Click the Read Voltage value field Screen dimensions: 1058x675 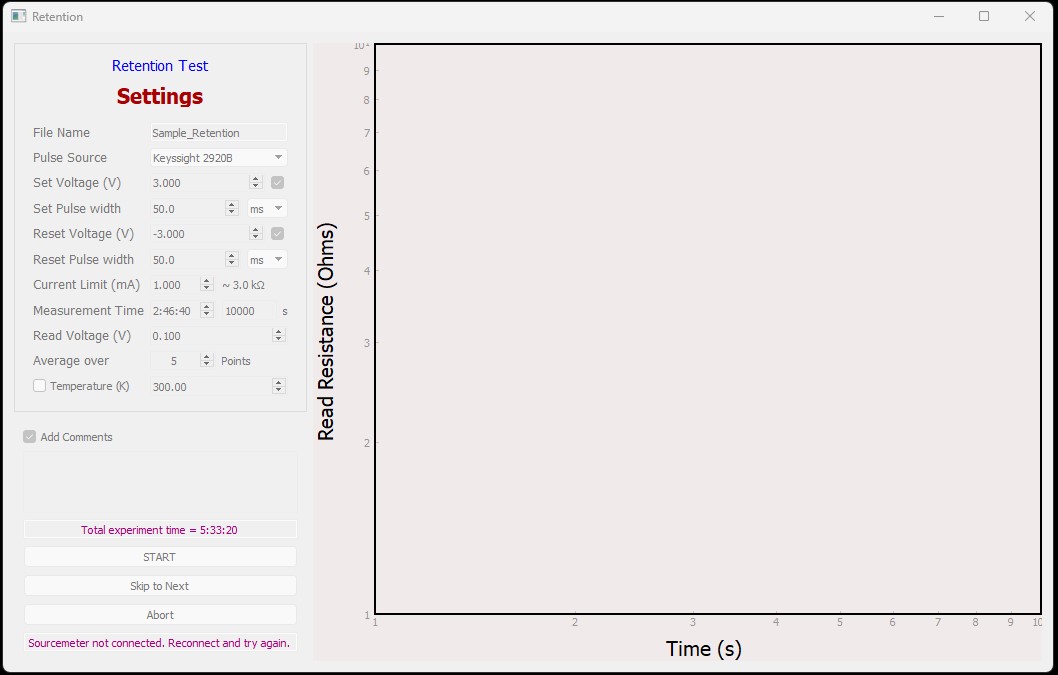click(211, 335)
